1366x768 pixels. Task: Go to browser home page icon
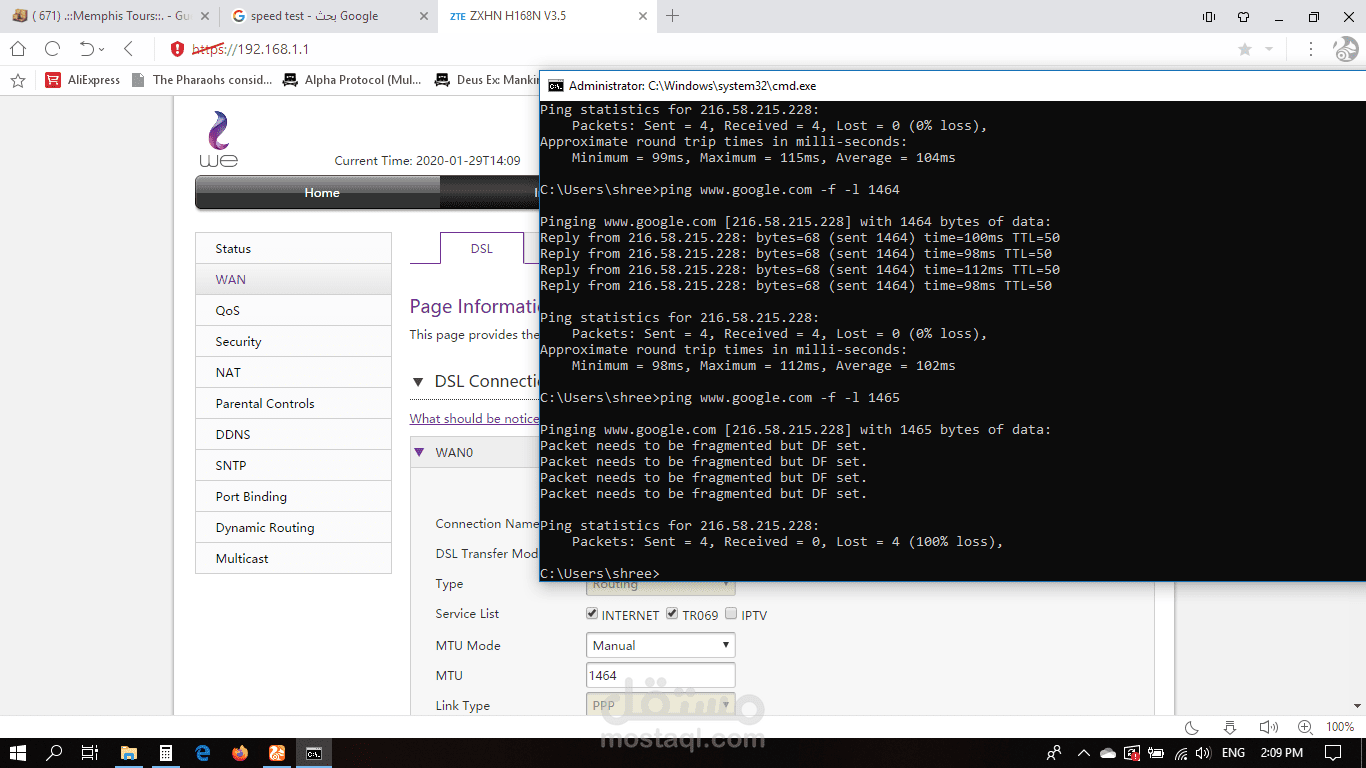click(x=18, y=49)
